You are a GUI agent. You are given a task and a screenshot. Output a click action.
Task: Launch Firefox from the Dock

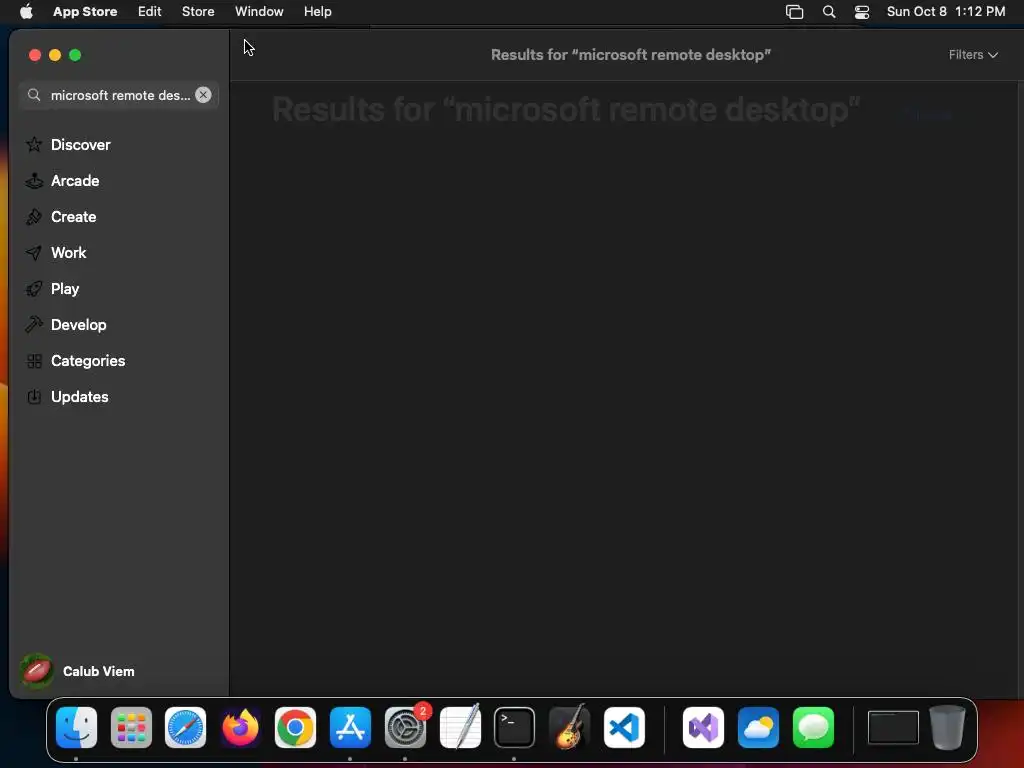click(240, 728)
